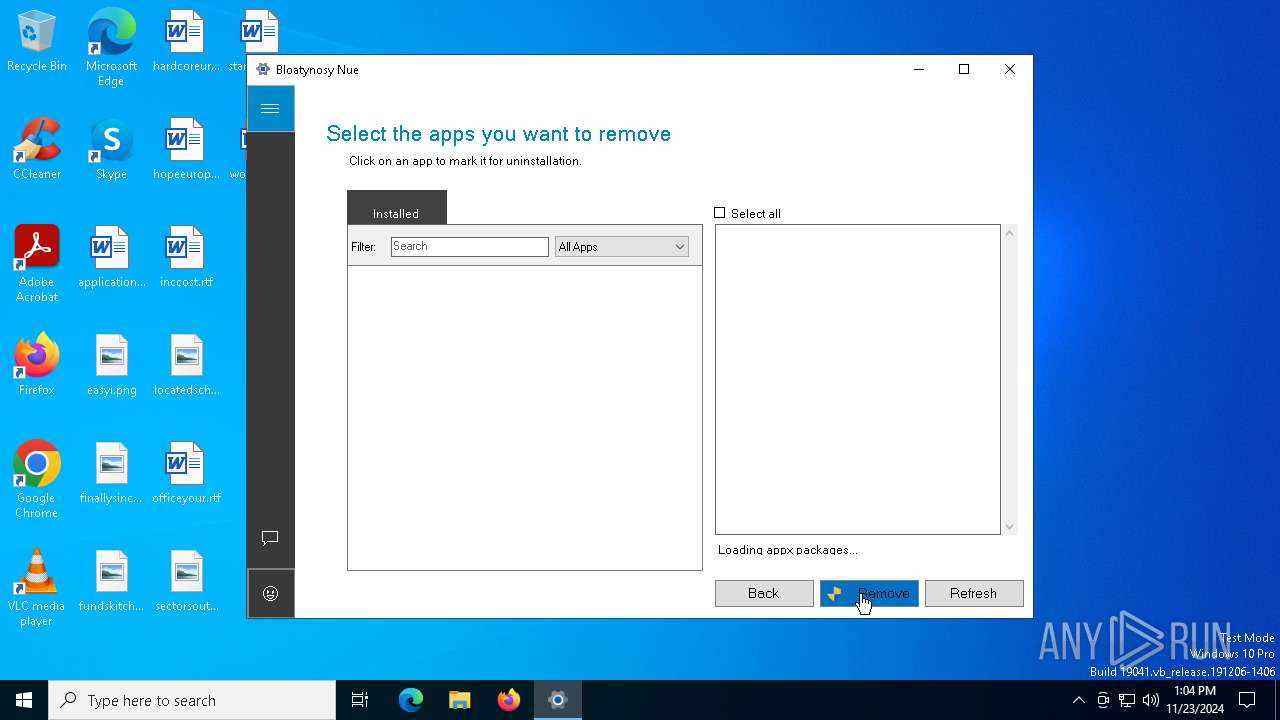Image resolution: width=1280 pixels, height=720 pixels.
Task: Select the officeyour.rtf document icon
Action: coord(186,473)
